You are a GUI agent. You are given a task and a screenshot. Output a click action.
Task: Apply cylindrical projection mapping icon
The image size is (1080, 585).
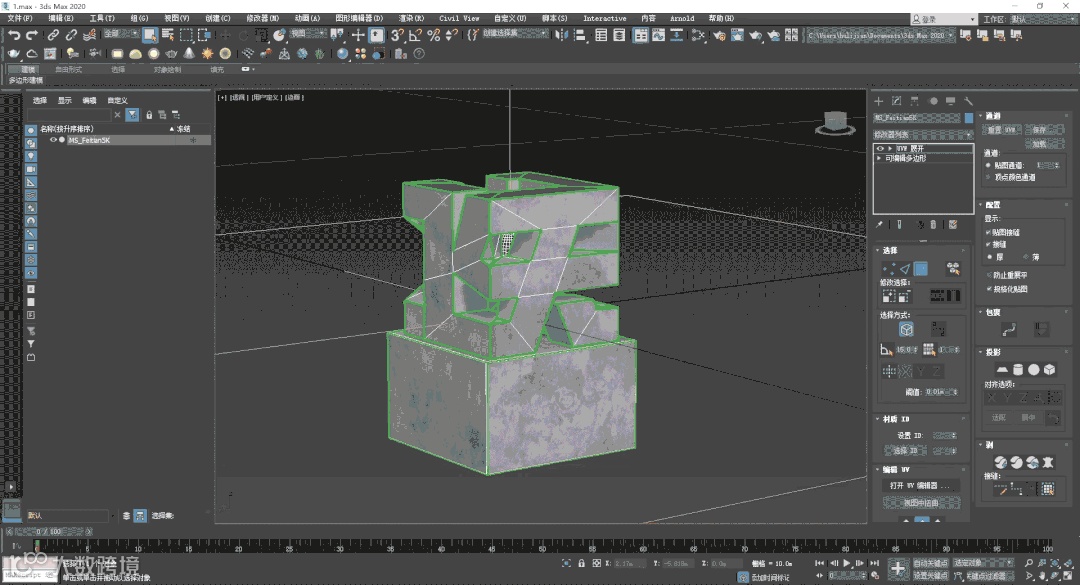(x=1017, y=370)
